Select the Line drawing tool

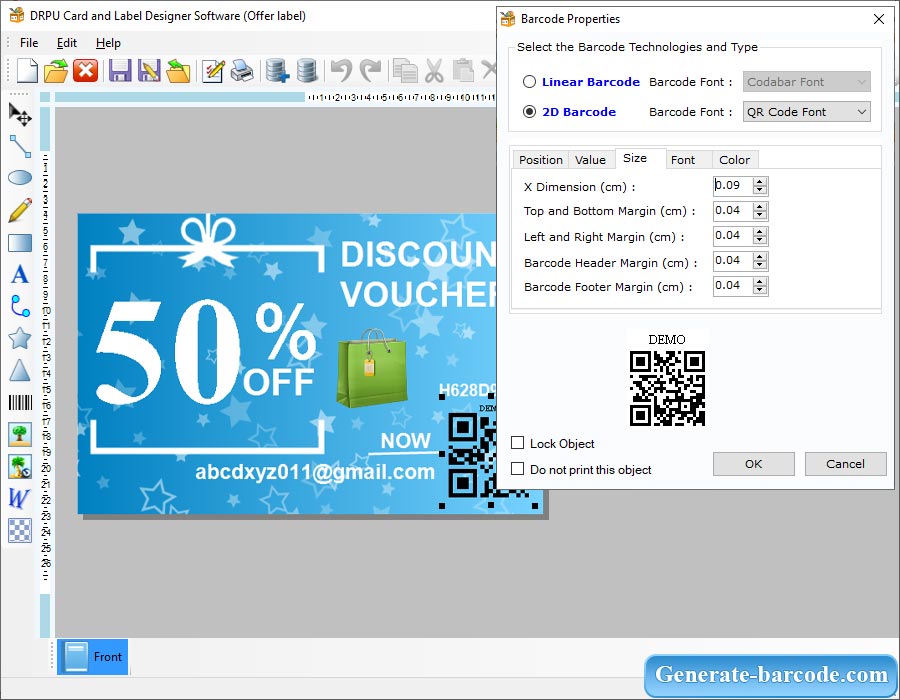(x=20, y=146)
